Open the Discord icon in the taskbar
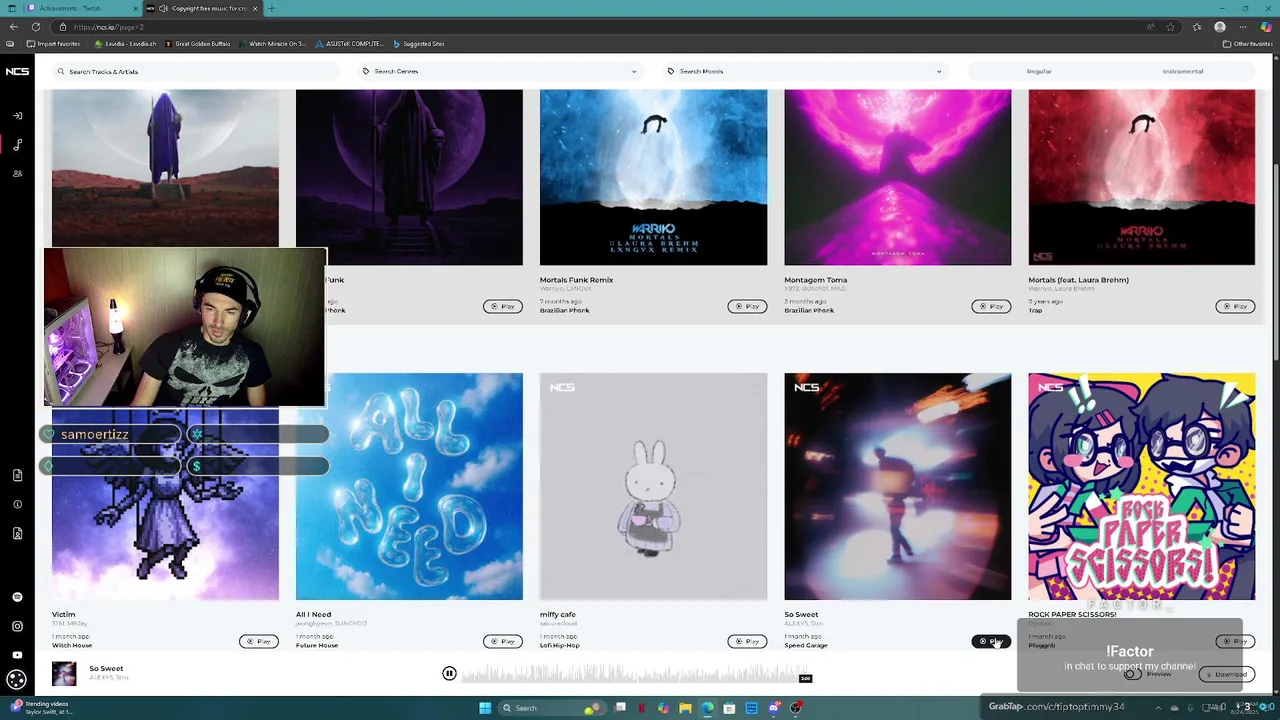Screen dimensions: 1280x720 [774, 708]
